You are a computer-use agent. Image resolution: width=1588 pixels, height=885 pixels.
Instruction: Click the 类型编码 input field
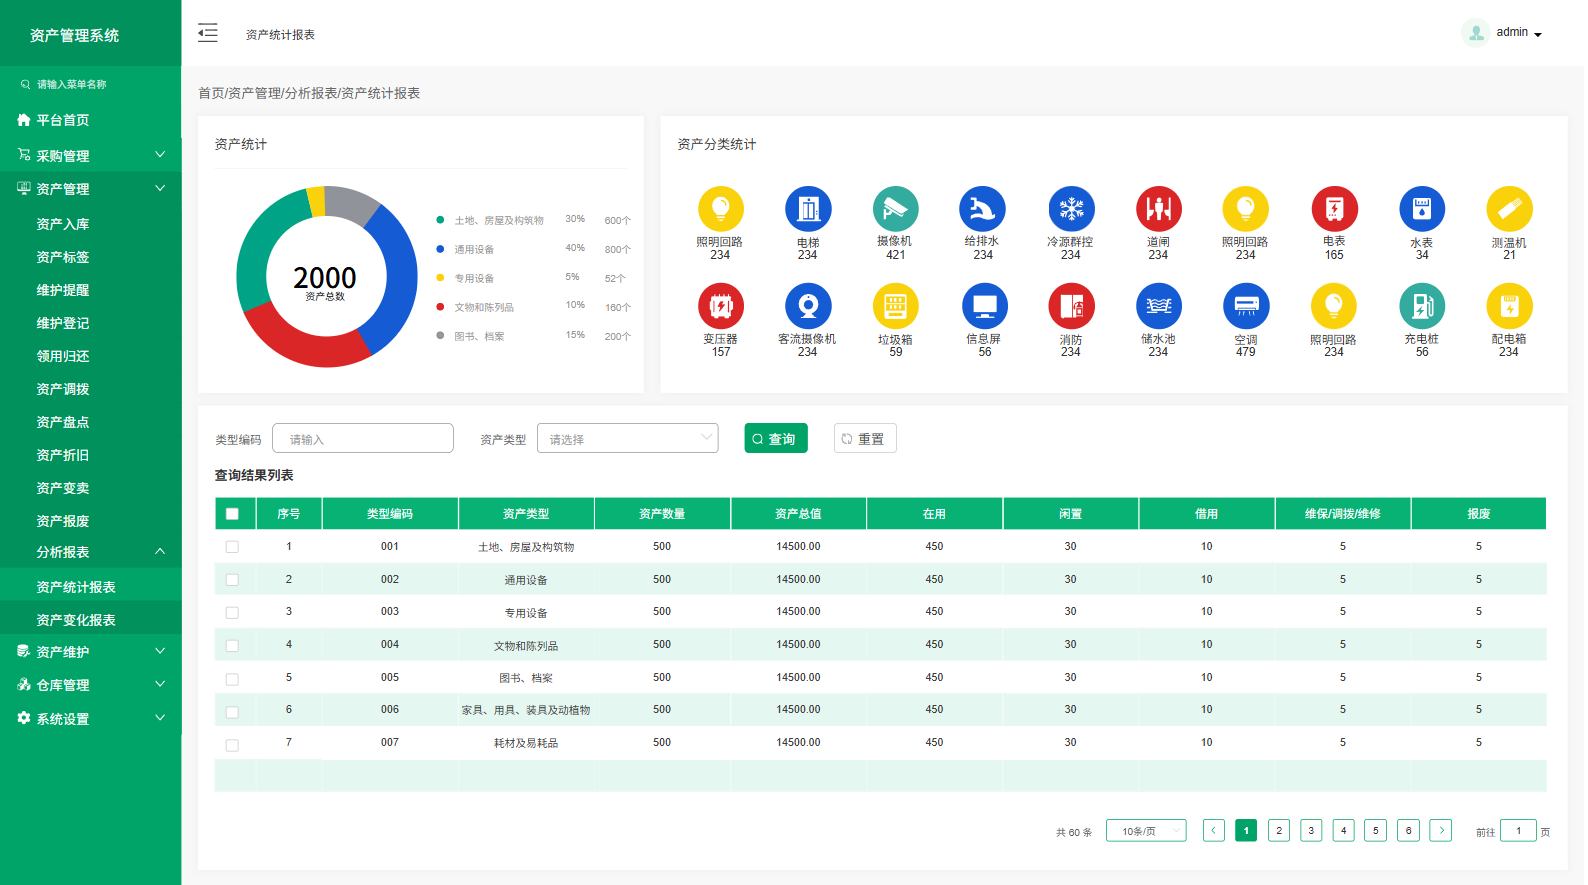363,439
